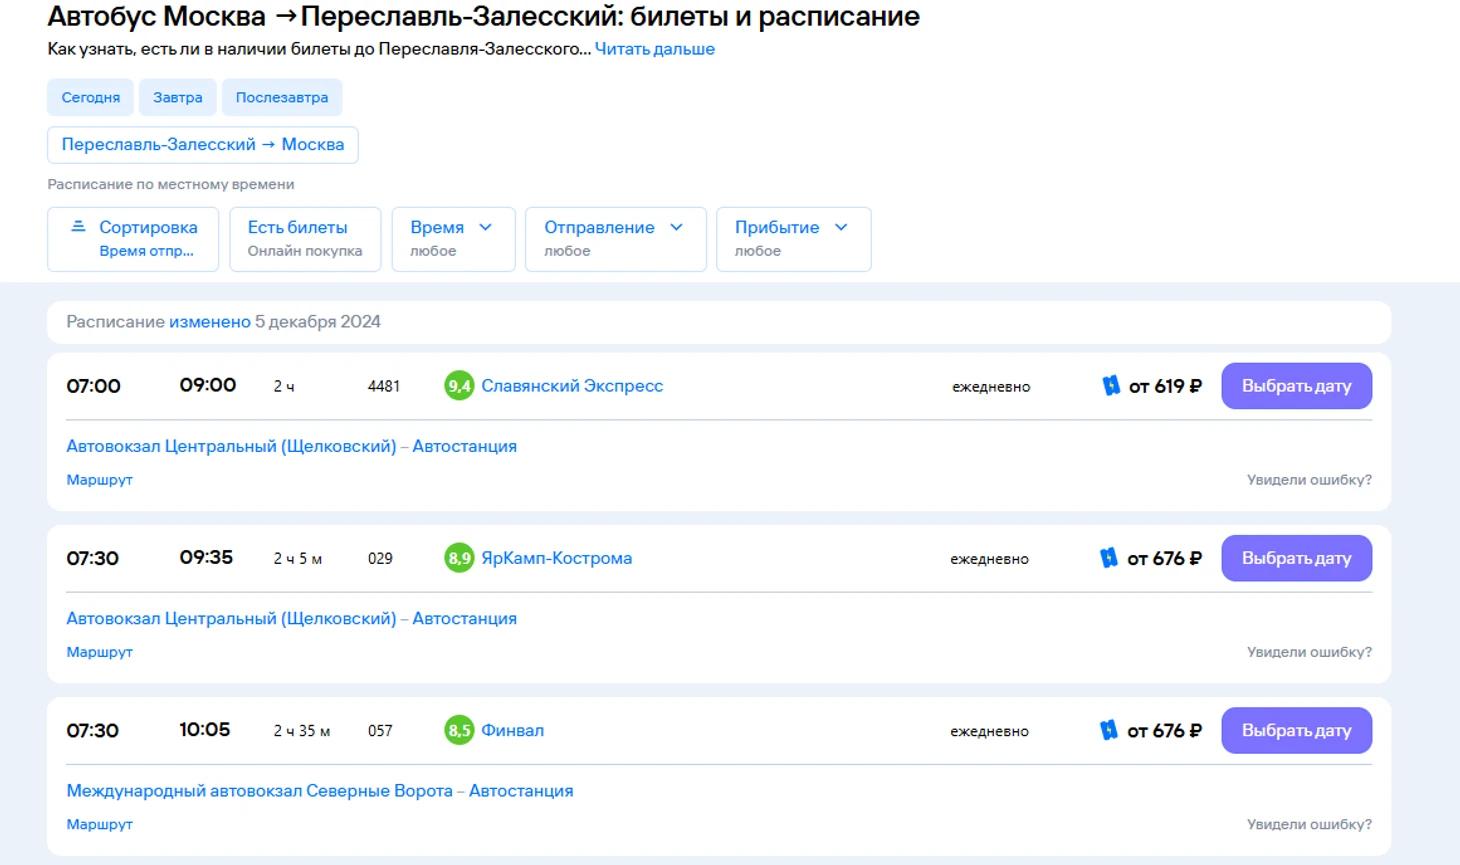Open the Сортировка sort options

click(x=133, y=239)
